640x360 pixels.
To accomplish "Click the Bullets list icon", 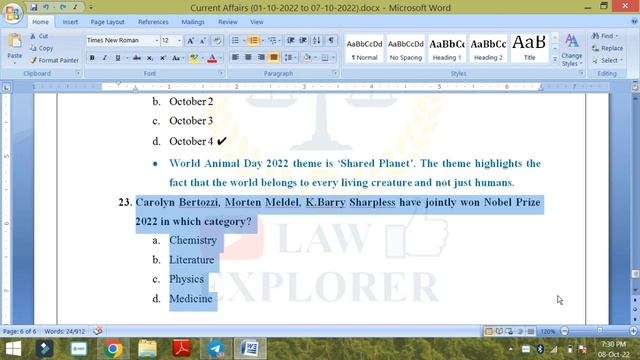I will click(x=236, y=40).
